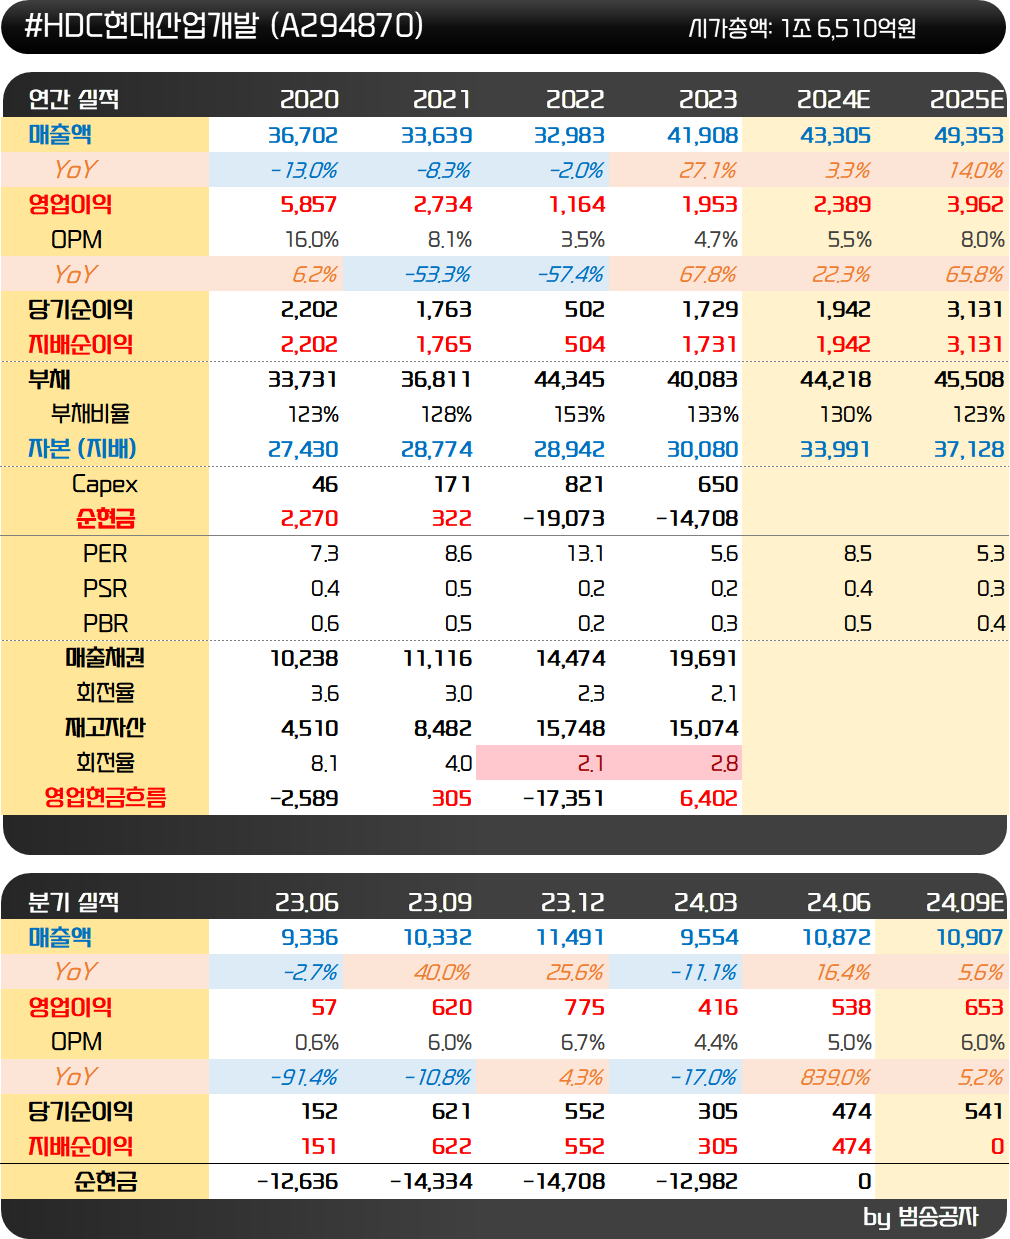Click the 부채비율 row label
1010x1239 pixels.
pos(90,413)
